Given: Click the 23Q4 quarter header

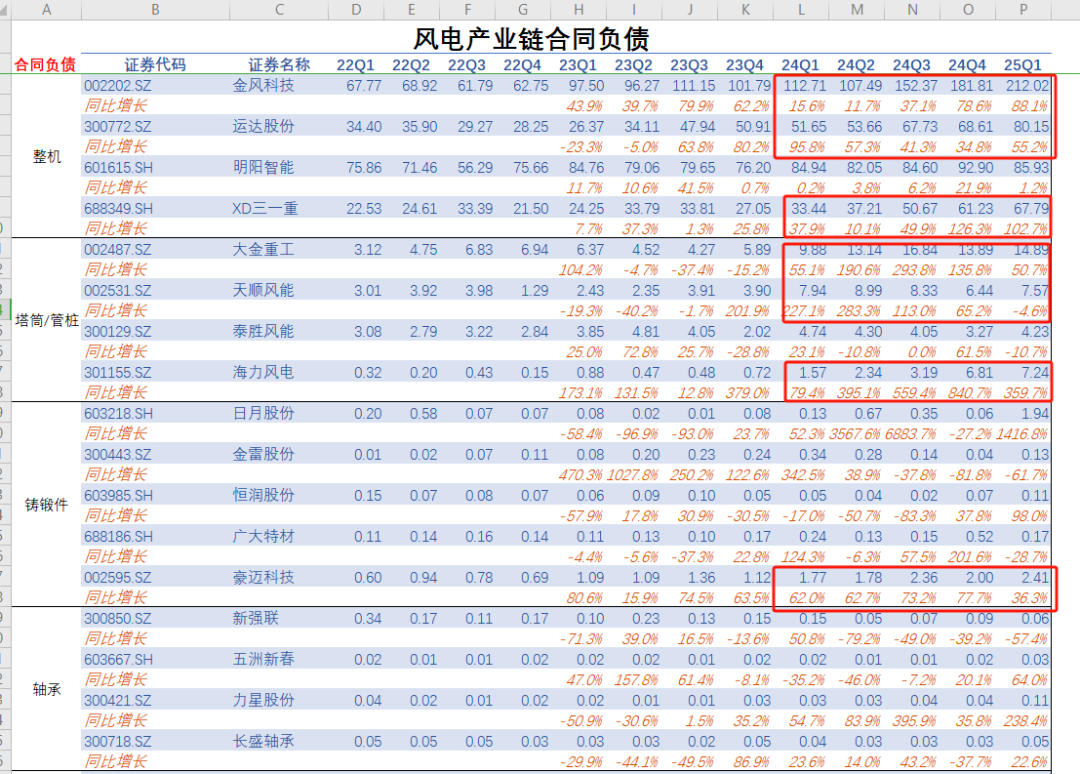Looking at the screenshot, I should click(x=745, y=65).
